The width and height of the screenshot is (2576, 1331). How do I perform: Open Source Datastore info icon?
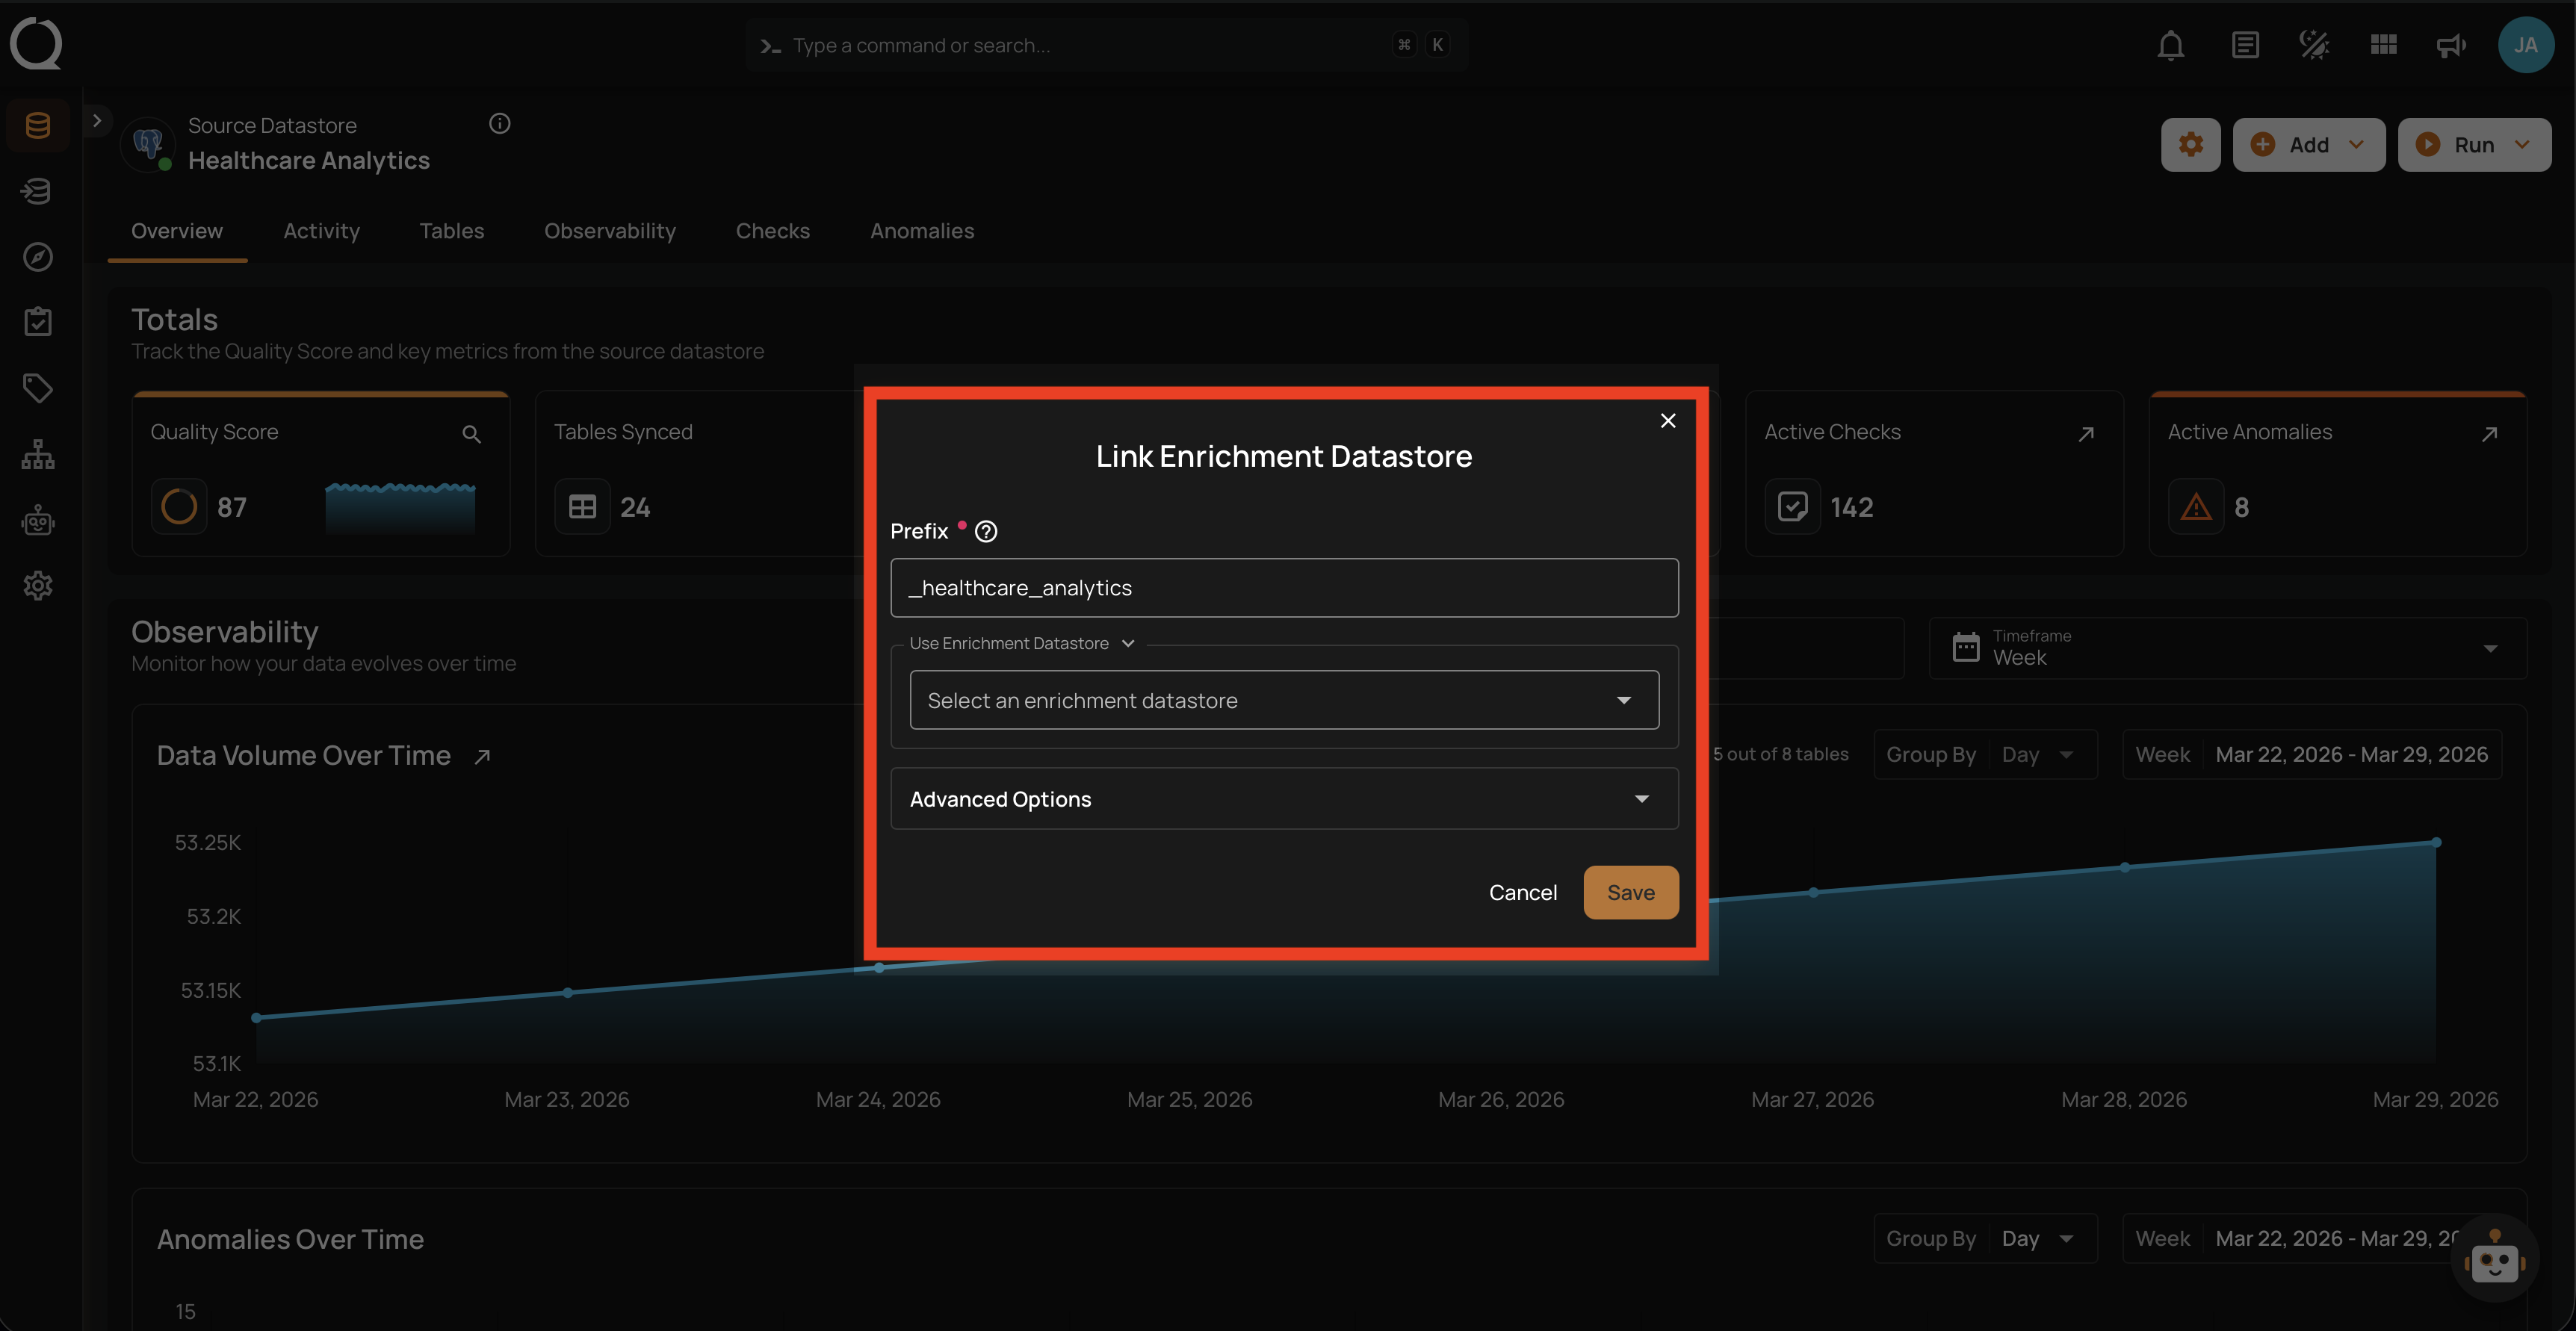coord(499,124)
